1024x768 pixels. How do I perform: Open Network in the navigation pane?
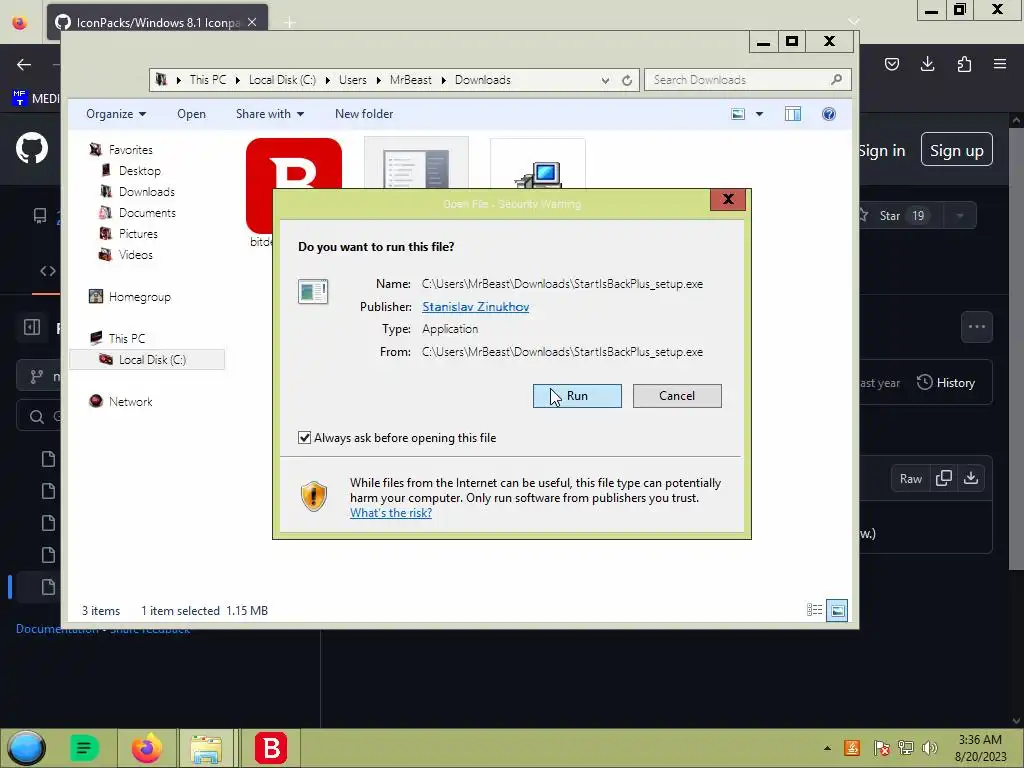[130, 402]
